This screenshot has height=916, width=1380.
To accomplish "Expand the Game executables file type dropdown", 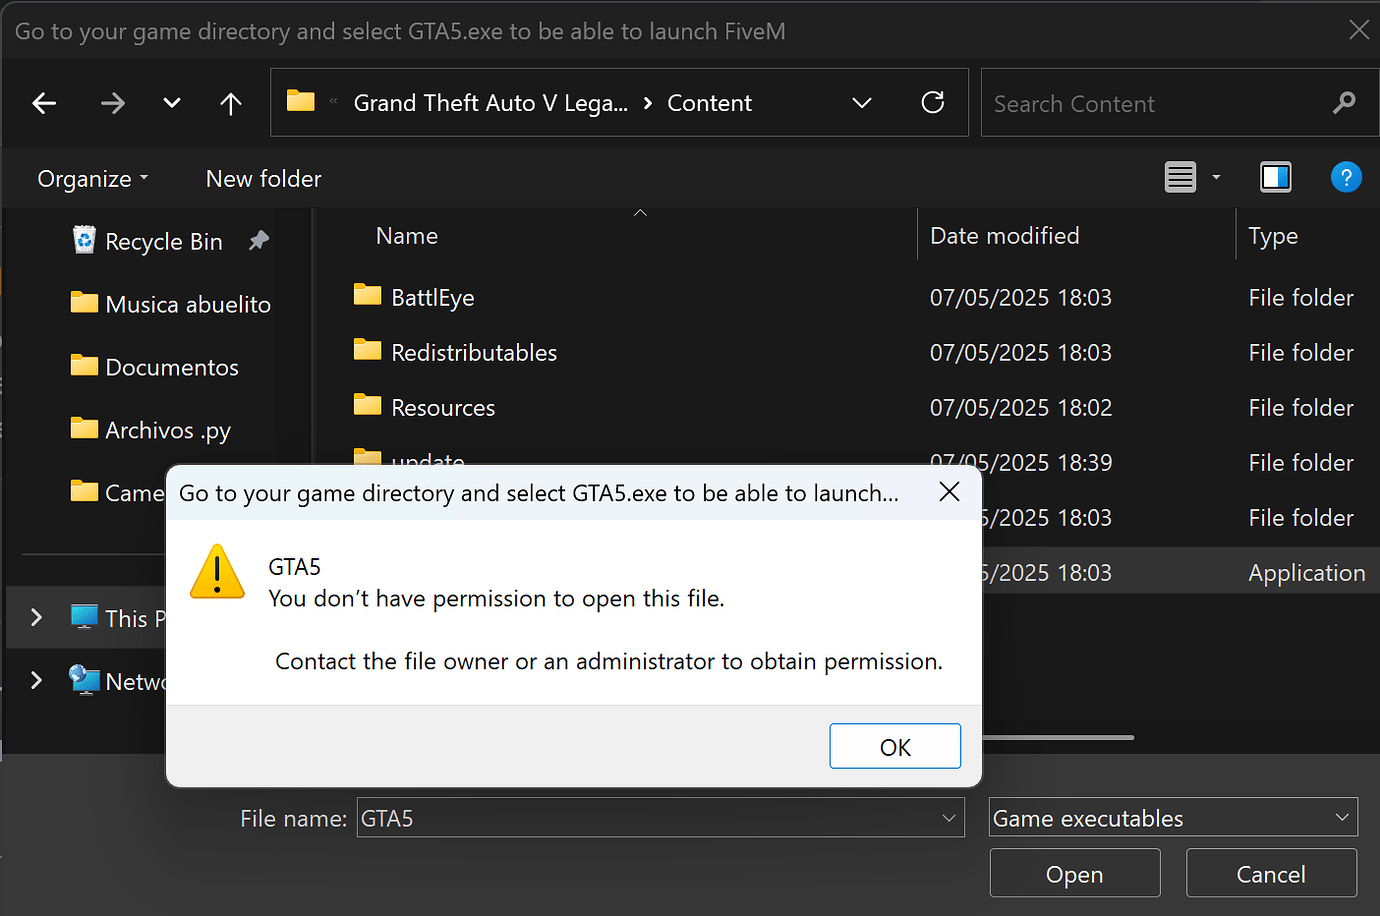I will (x=1342, y=817).
